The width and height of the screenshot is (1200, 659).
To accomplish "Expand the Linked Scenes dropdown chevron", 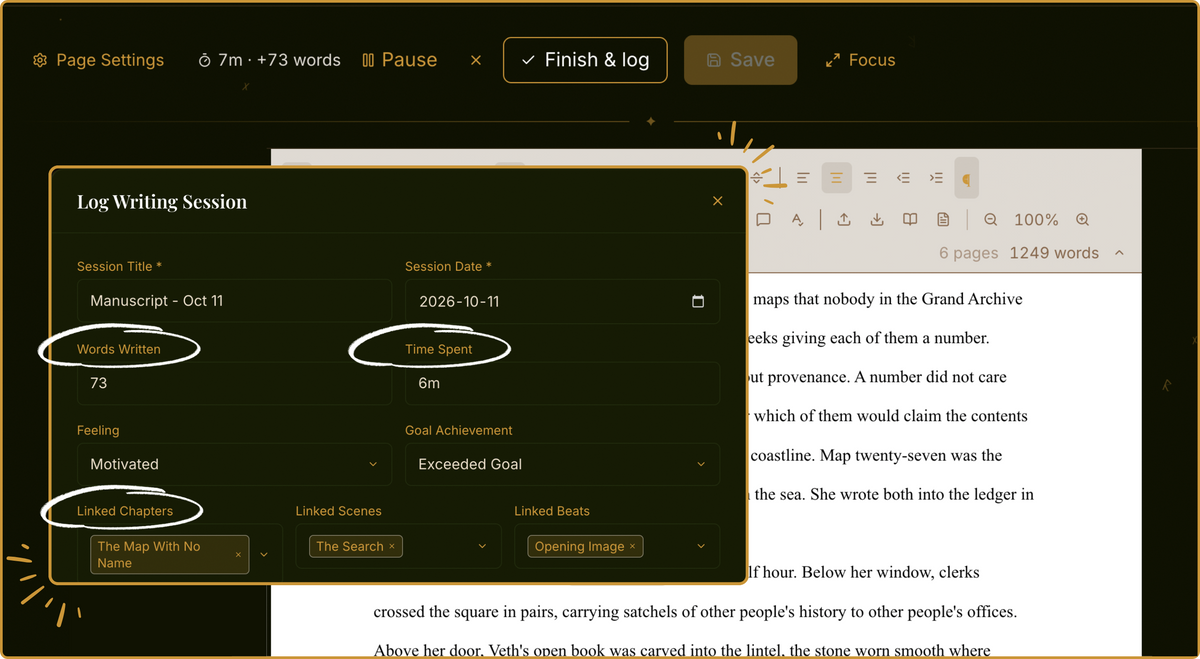I will [x=482, y=546].
